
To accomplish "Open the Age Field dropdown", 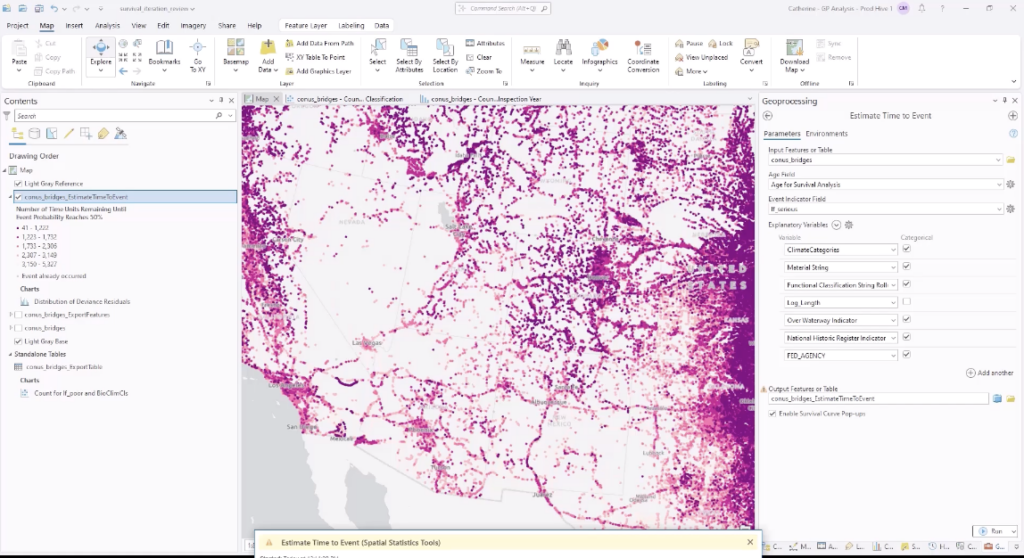I will click(998, 185).
